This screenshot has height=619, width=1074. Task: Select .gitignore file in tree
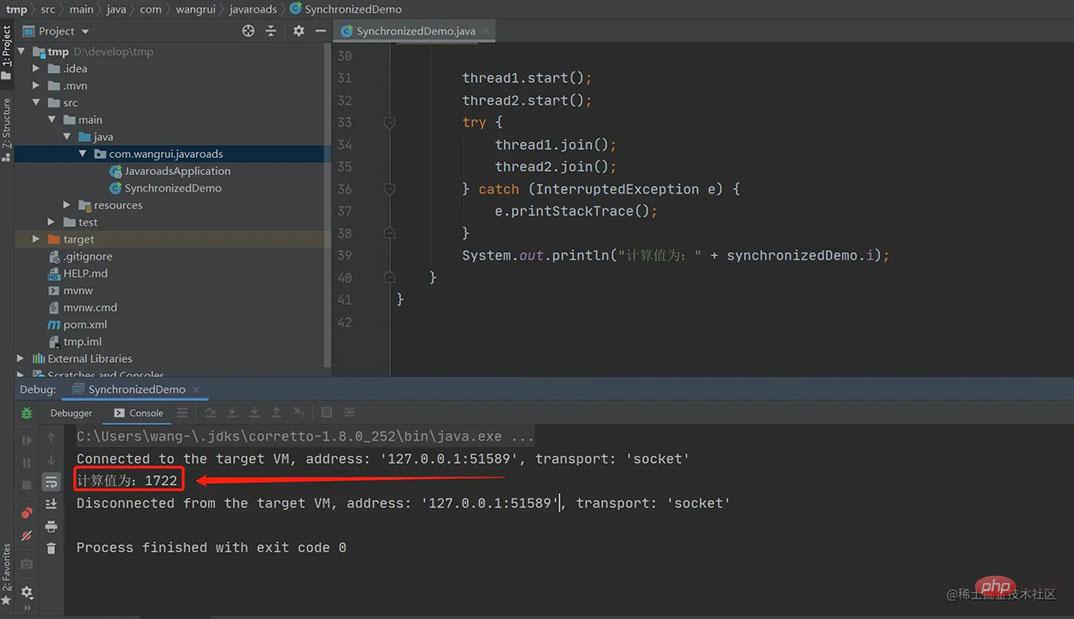(80, 256)
